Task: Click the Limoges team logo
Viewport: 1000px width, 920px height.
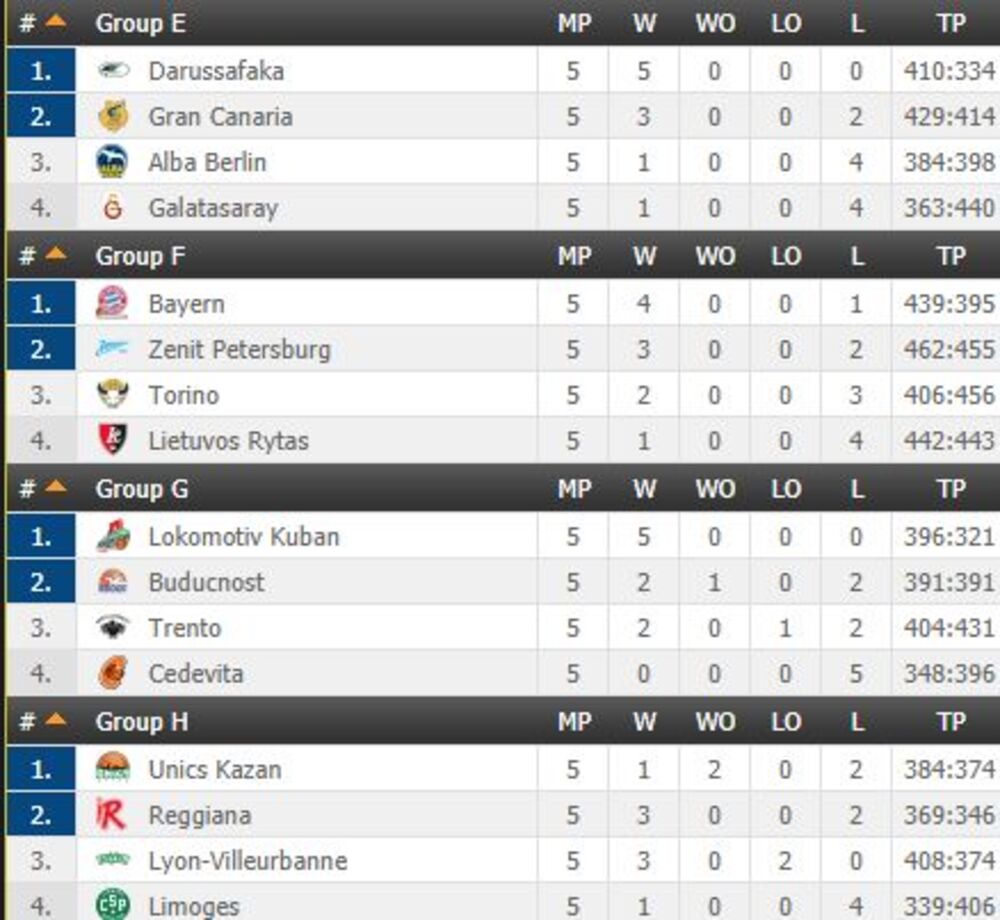Action: (113, 906)
